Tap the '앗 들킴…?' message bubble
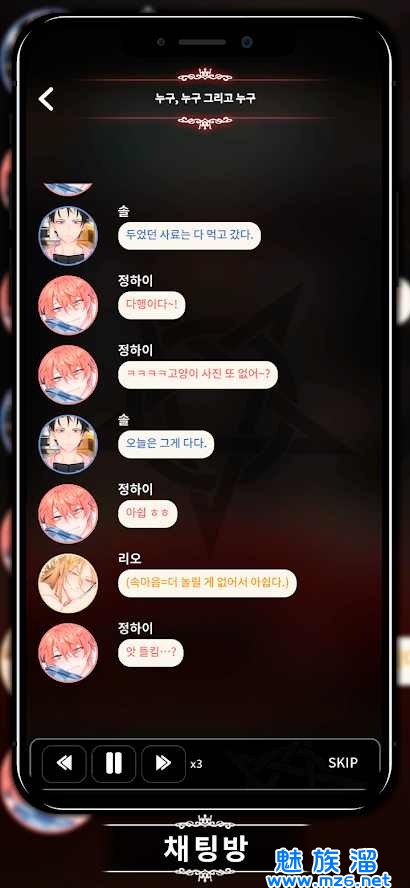Viewport: 410px width, 888px height. click(x=151, y=653)
